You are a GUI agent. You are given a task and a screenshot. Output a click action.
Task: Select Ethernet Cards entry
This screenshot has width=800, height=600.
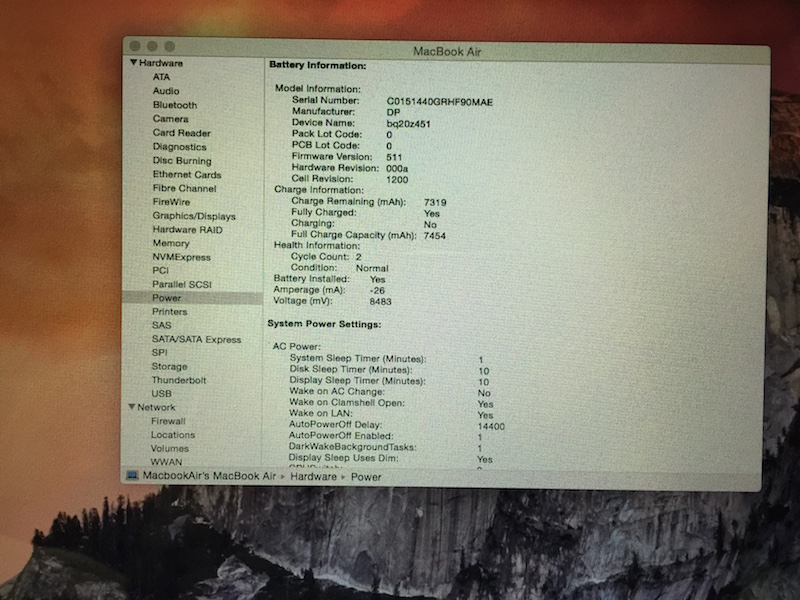click(x=187, y=174)
